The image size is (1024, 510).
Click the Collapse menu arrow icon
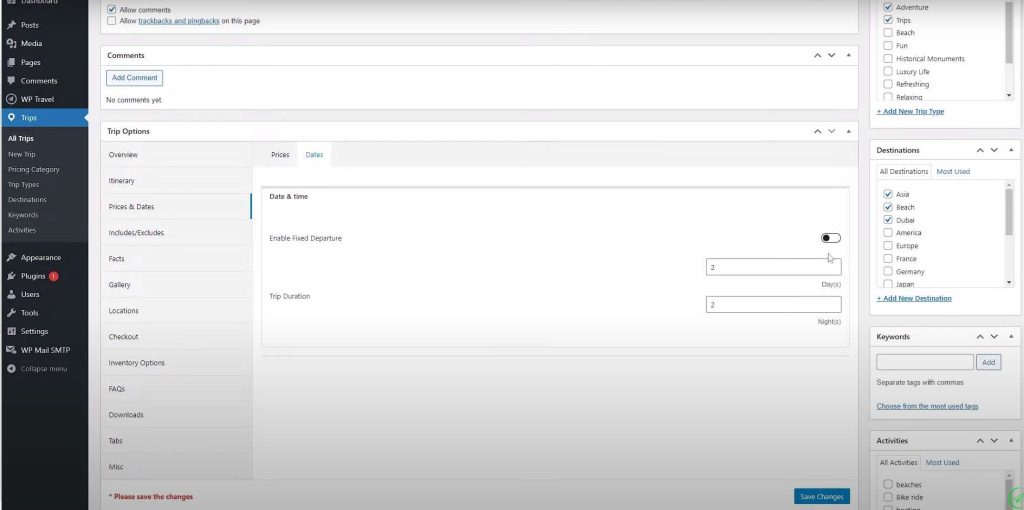(11, 368)
